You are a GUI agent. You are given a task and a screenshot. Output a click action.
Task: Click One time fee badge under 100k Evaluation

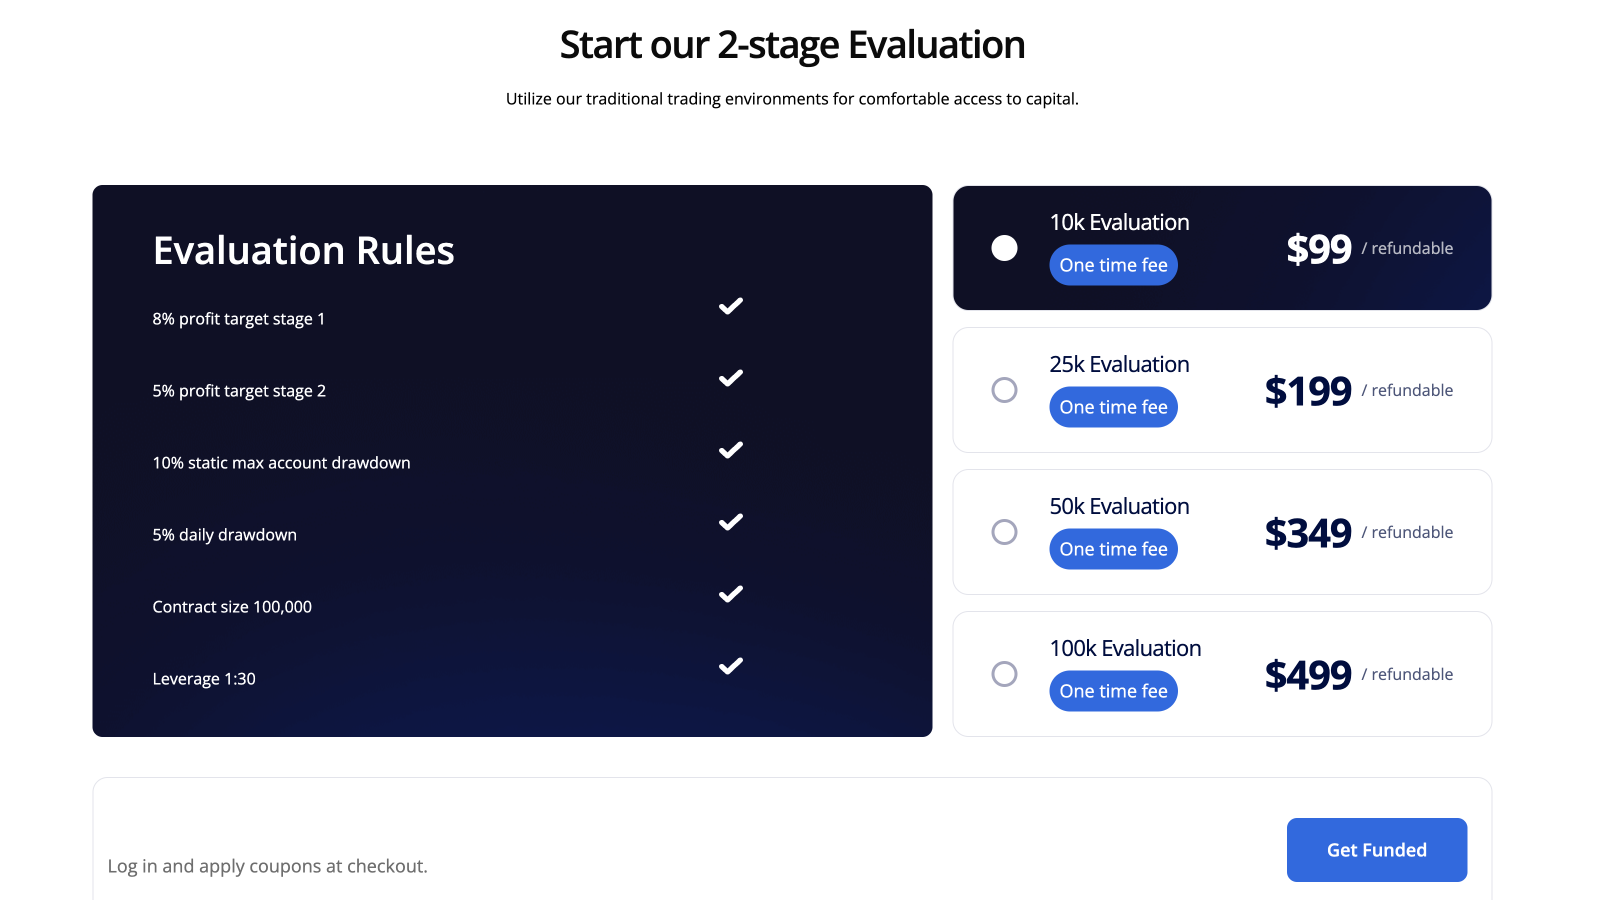[1113, 691]
